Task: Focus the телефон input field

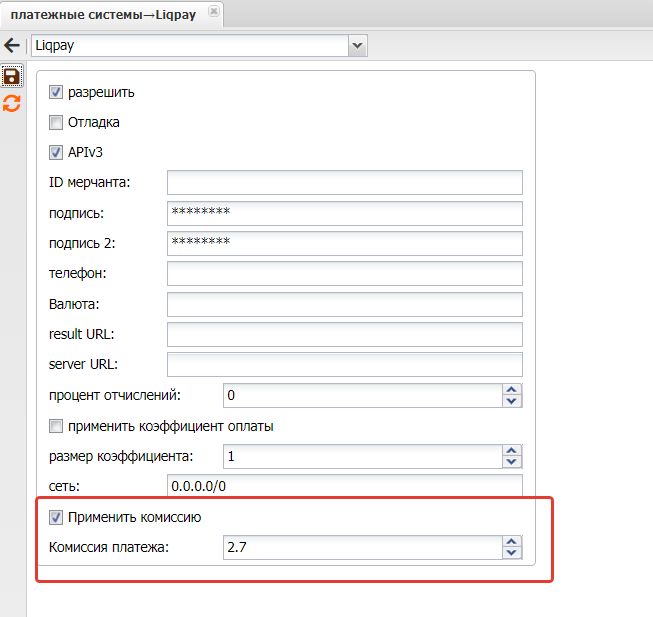Action: coord(344,273)
